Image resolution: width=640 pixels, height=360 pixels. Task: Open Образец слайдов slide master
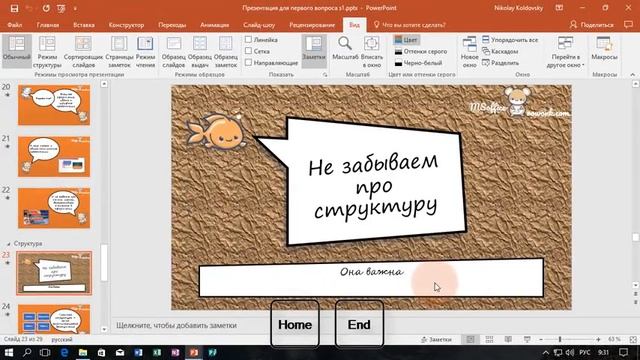tap(173, 52)
